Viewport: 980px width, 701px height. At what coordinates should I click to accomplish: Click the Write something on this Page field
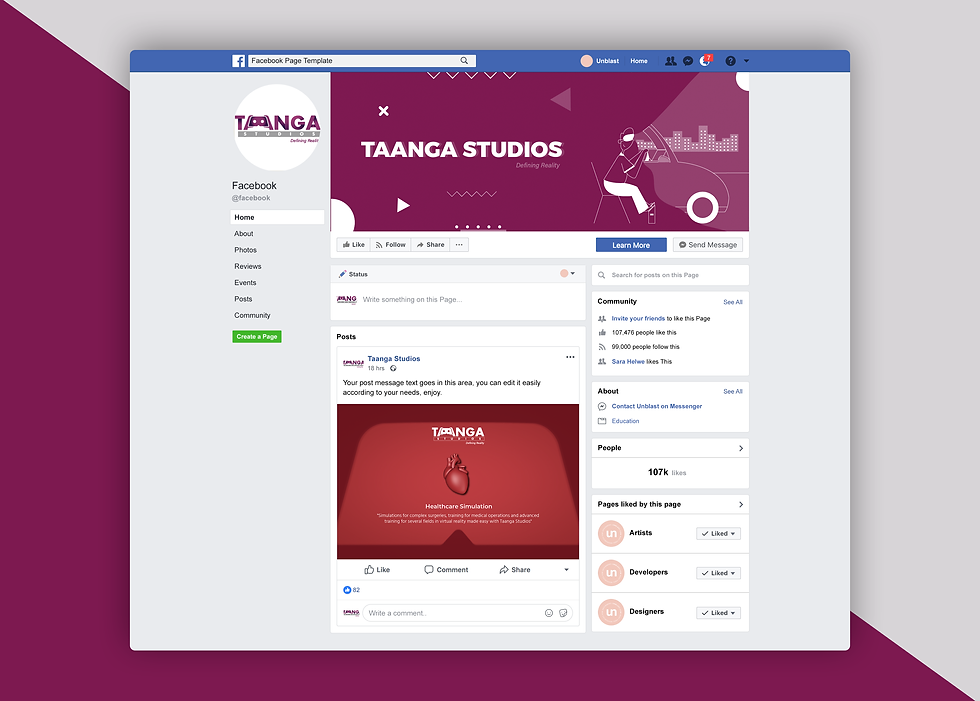(x=412, y=300)
